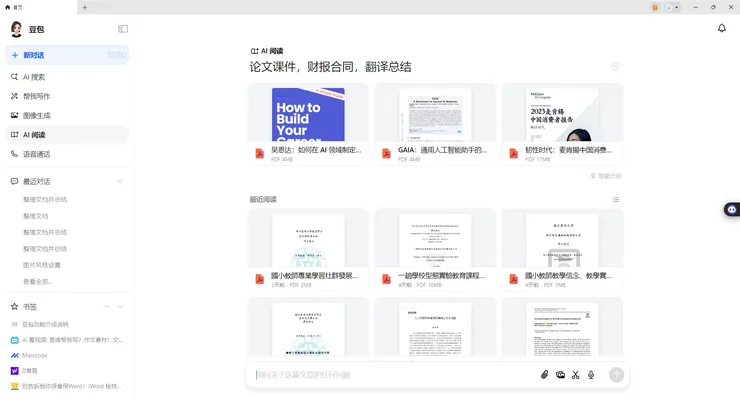Click the screenshot scissors icon in input bar
The height and width of the screenshot is (398, 740).
[x=575, y=375]
